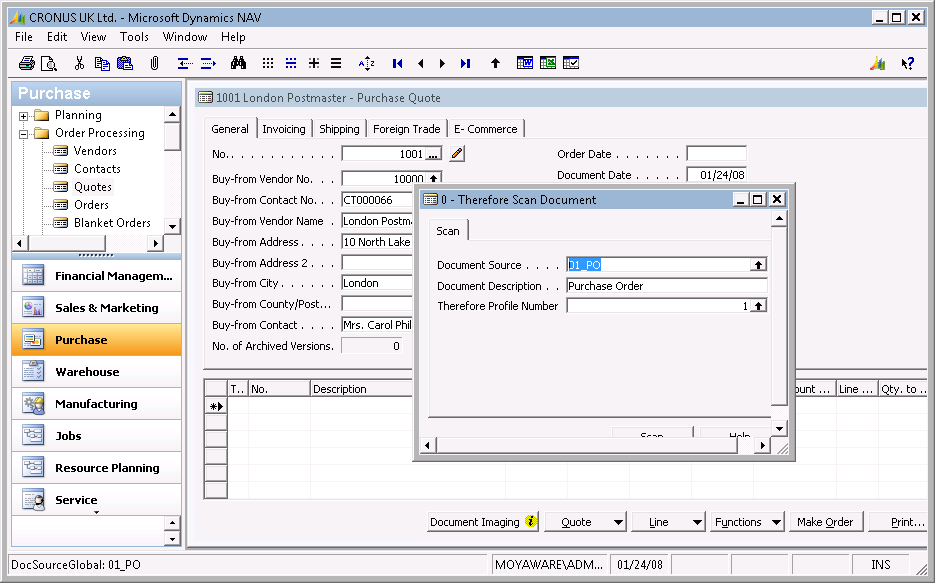
Task: Collapse the Order Processing folder
Action: click(23, 134)
